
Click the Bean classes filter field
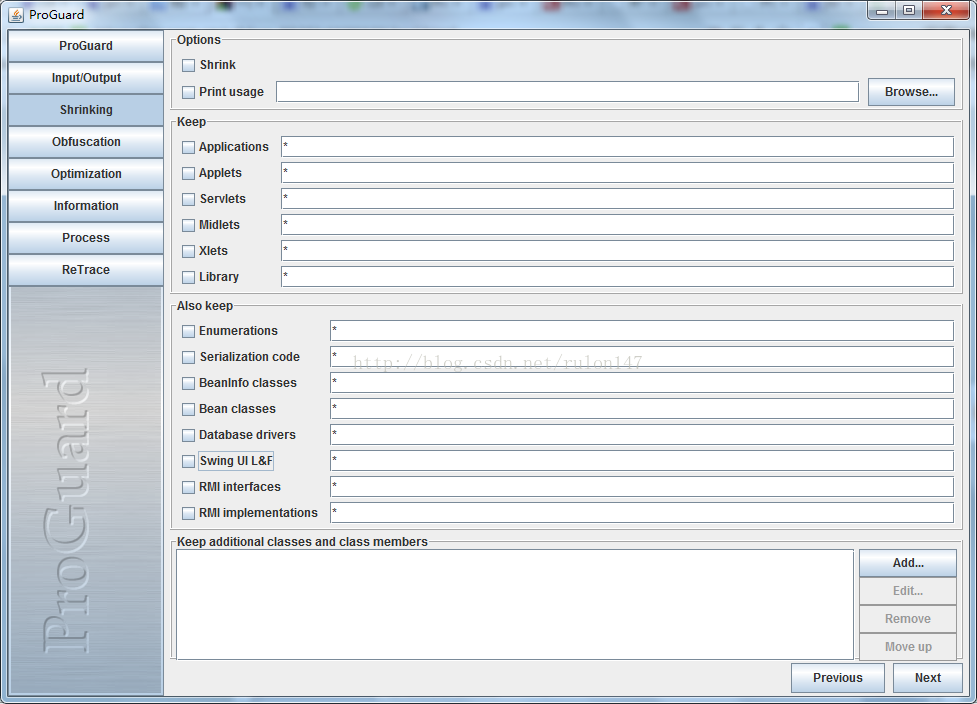[642, 409]
